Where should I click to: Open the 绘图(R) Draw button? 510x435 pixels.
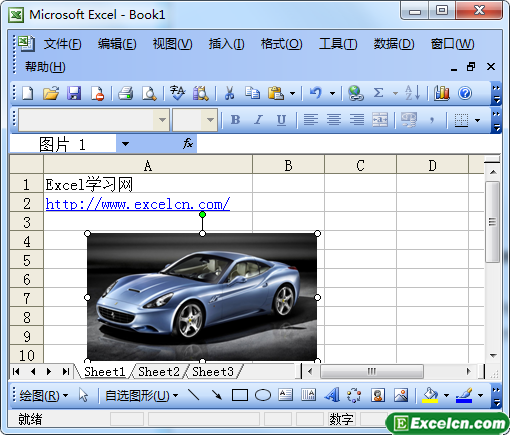(43, 396)
